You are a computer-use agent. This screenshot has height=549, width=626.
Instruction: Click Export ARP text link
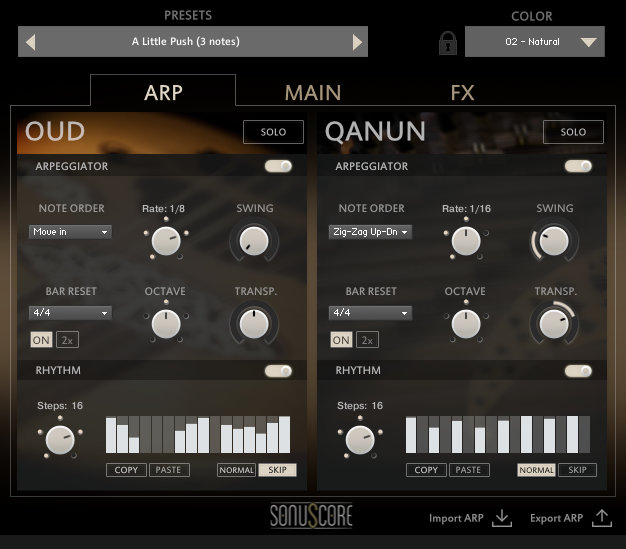557,518
